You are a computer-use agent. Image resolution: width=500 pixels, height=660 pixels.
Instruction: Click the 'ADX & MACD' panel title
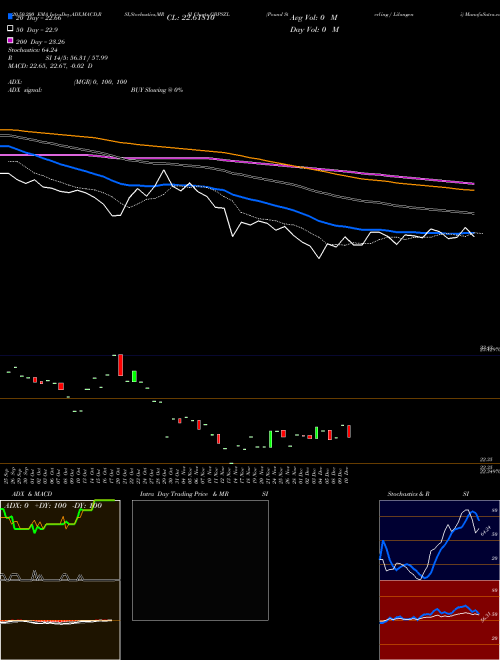pos(32,494)
